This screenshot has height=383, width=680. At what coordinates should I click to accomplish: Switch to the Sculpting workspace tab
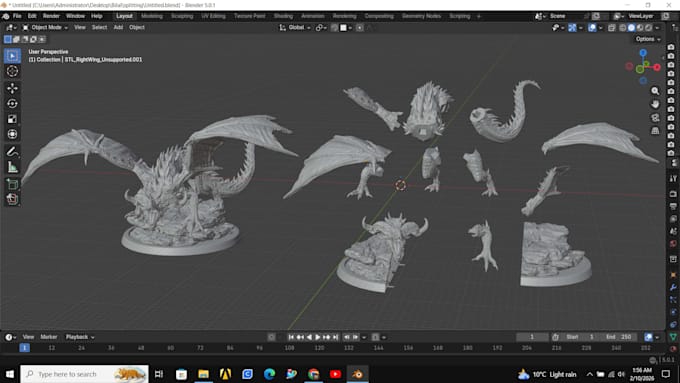tap(182, 16)
